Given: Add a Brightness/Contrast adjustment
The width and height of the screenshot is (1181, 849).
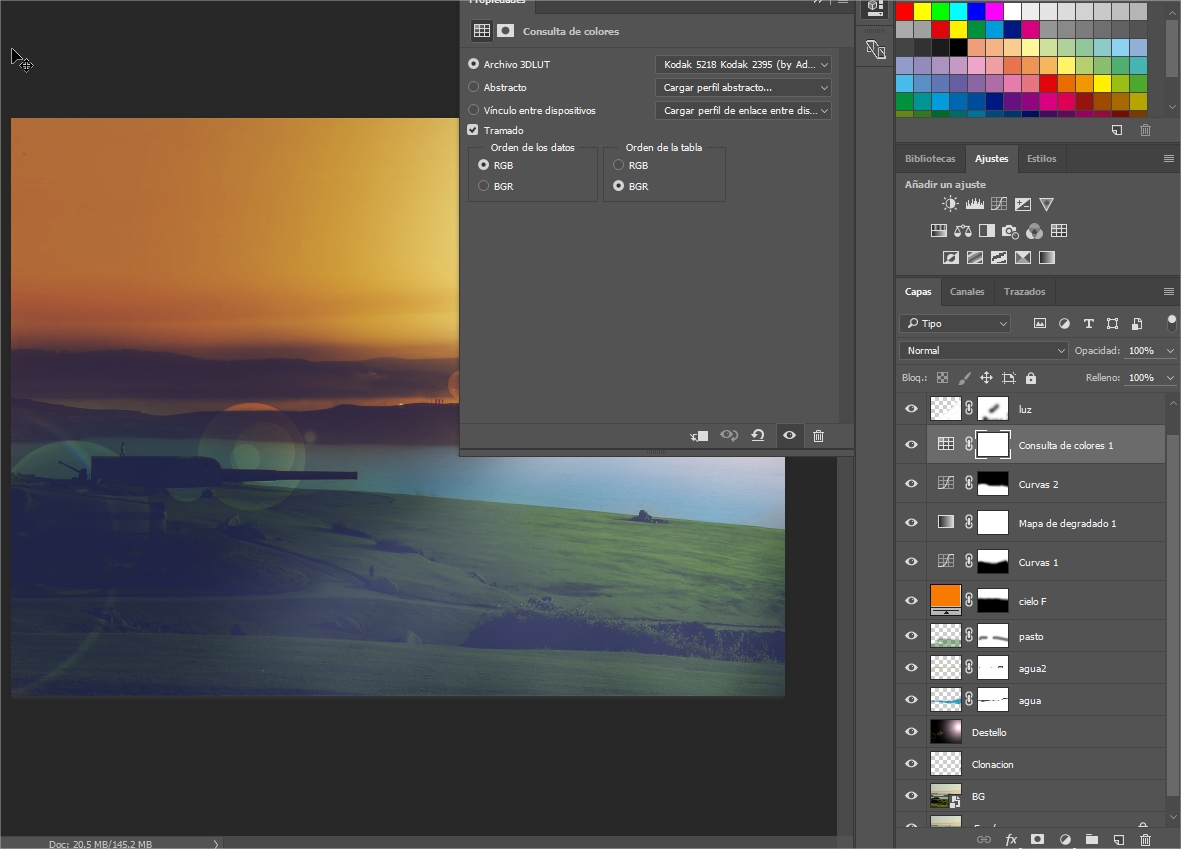Looking at the screenshot, I should 951,204.
